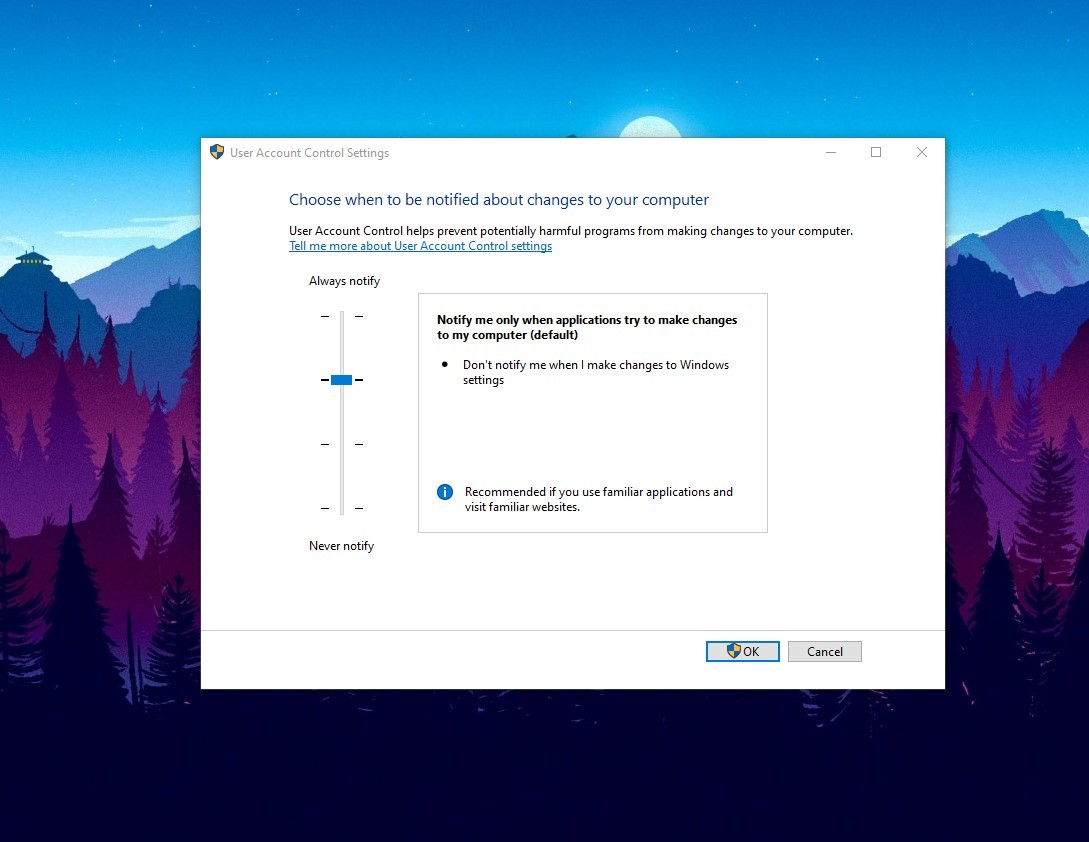Click the notification description panel heading

587,327
